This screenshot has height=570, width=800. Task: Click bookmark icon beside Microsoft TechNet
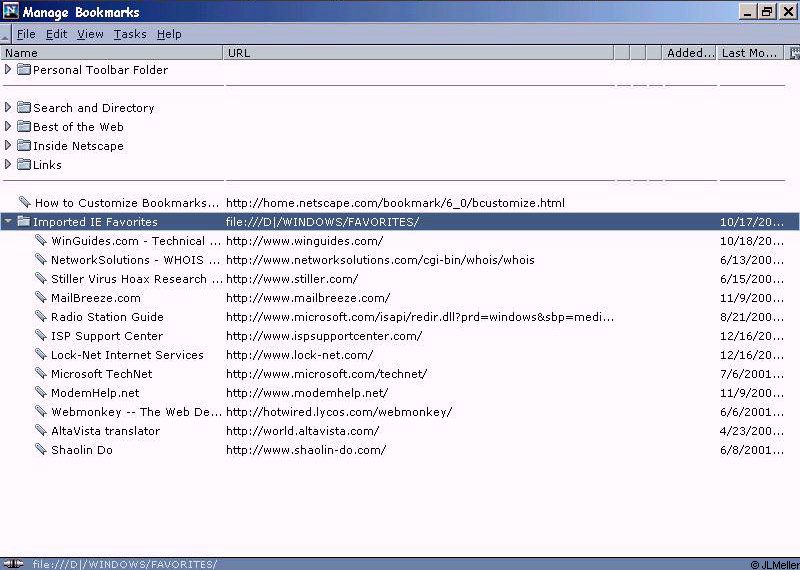click(x=41, y=373)
